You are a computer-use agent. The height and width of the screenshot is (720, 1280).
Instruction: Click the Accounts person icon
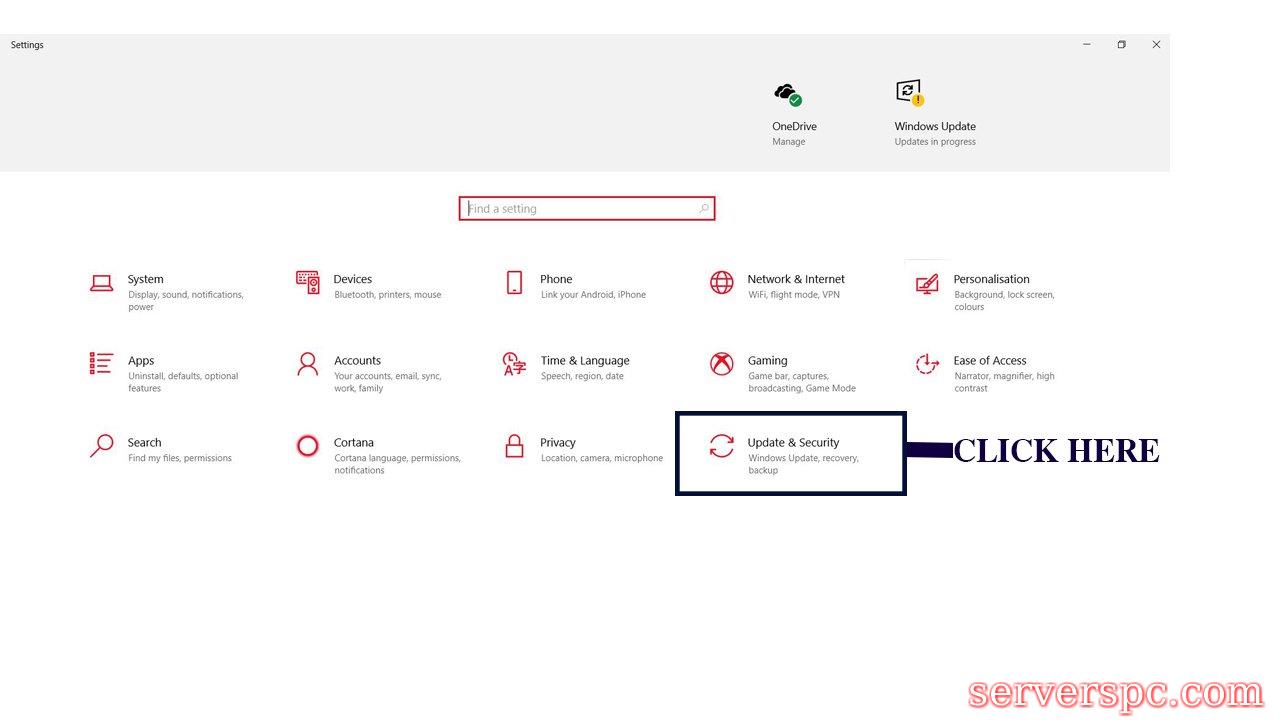[x=307, y=364]
